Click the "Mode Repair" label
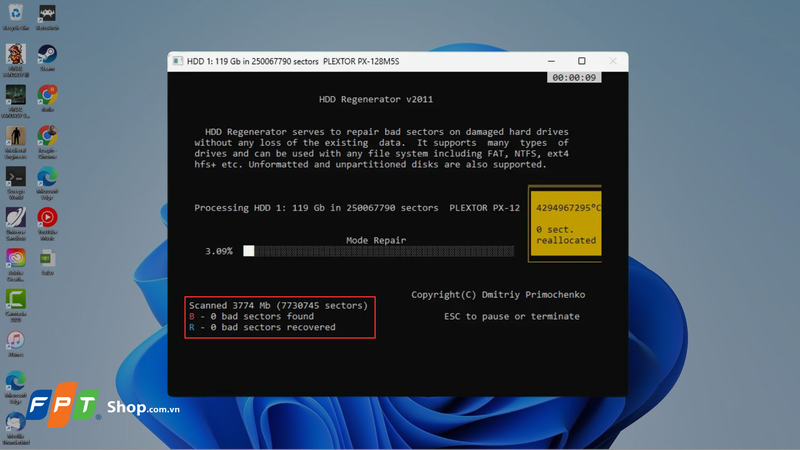The height and width of the screenshot is (450, 800). [376, 240]
